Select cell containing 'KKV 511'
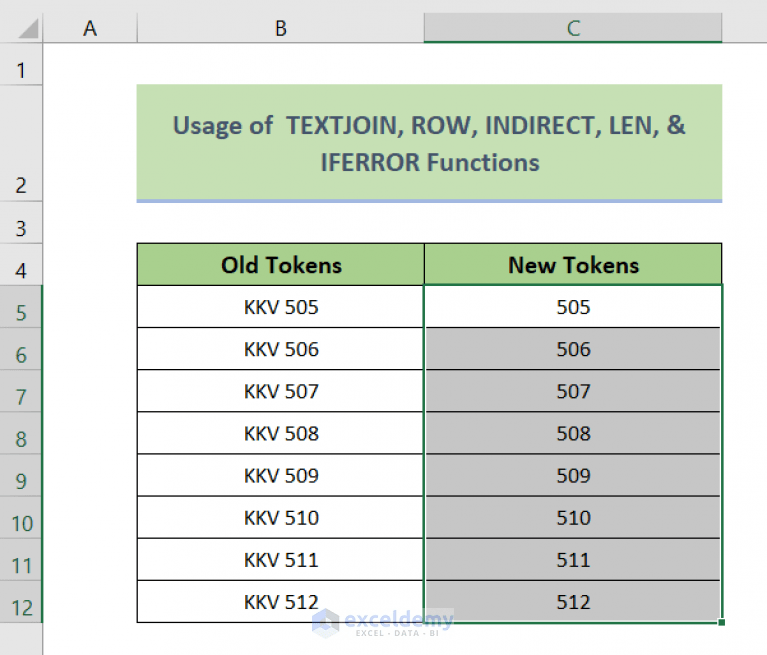The height and width of the screenshot is (655, 767). click(x=281, y=560)
